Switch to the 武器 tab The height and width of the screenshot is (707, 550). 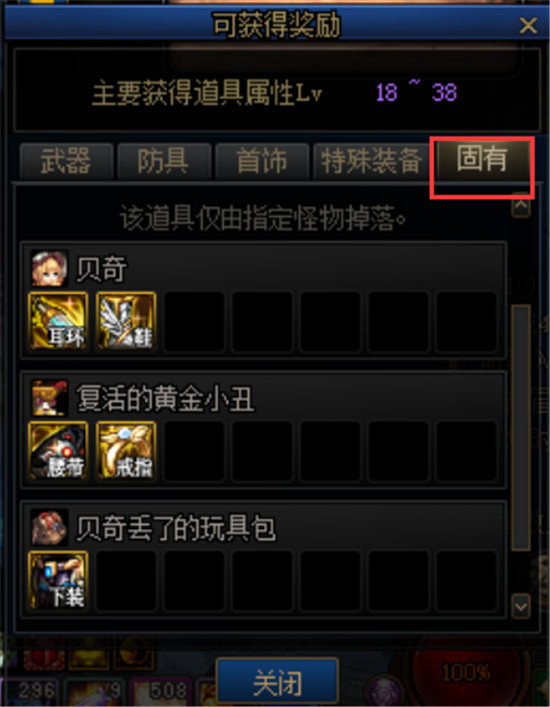click(x=66, y=161)
